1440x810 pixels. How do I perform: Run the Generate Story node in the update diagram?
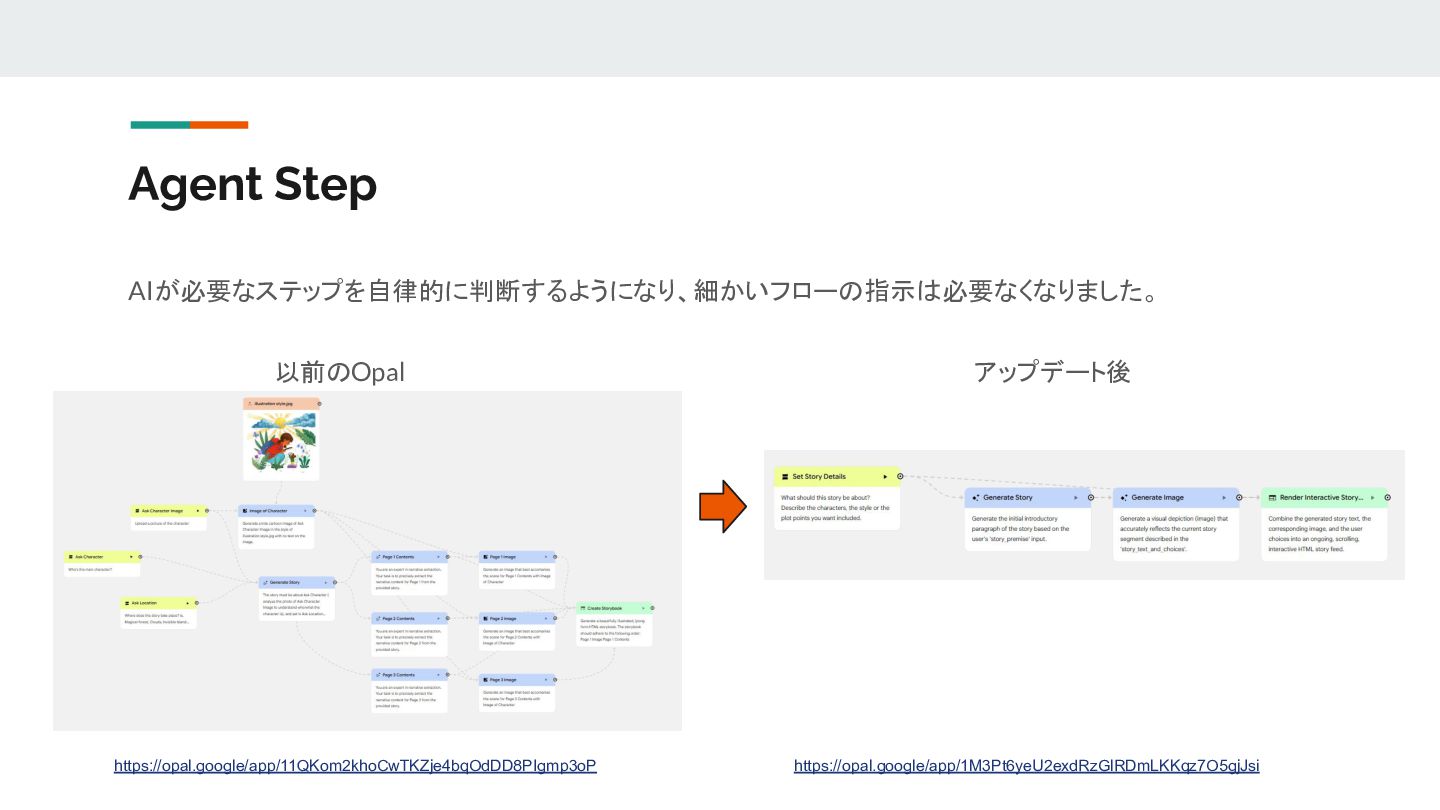tap(1076, 497)
